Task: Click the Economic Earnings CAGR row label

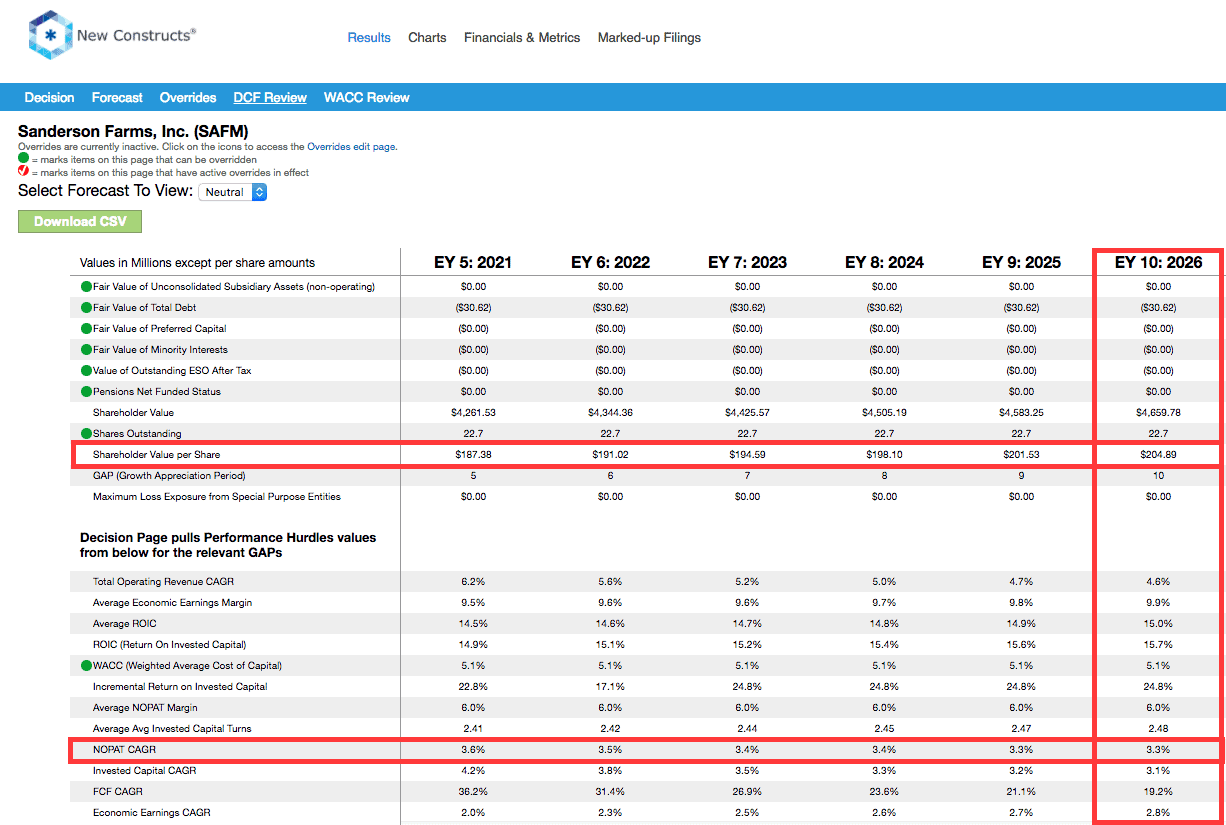Action: click(x=152, y=813)
